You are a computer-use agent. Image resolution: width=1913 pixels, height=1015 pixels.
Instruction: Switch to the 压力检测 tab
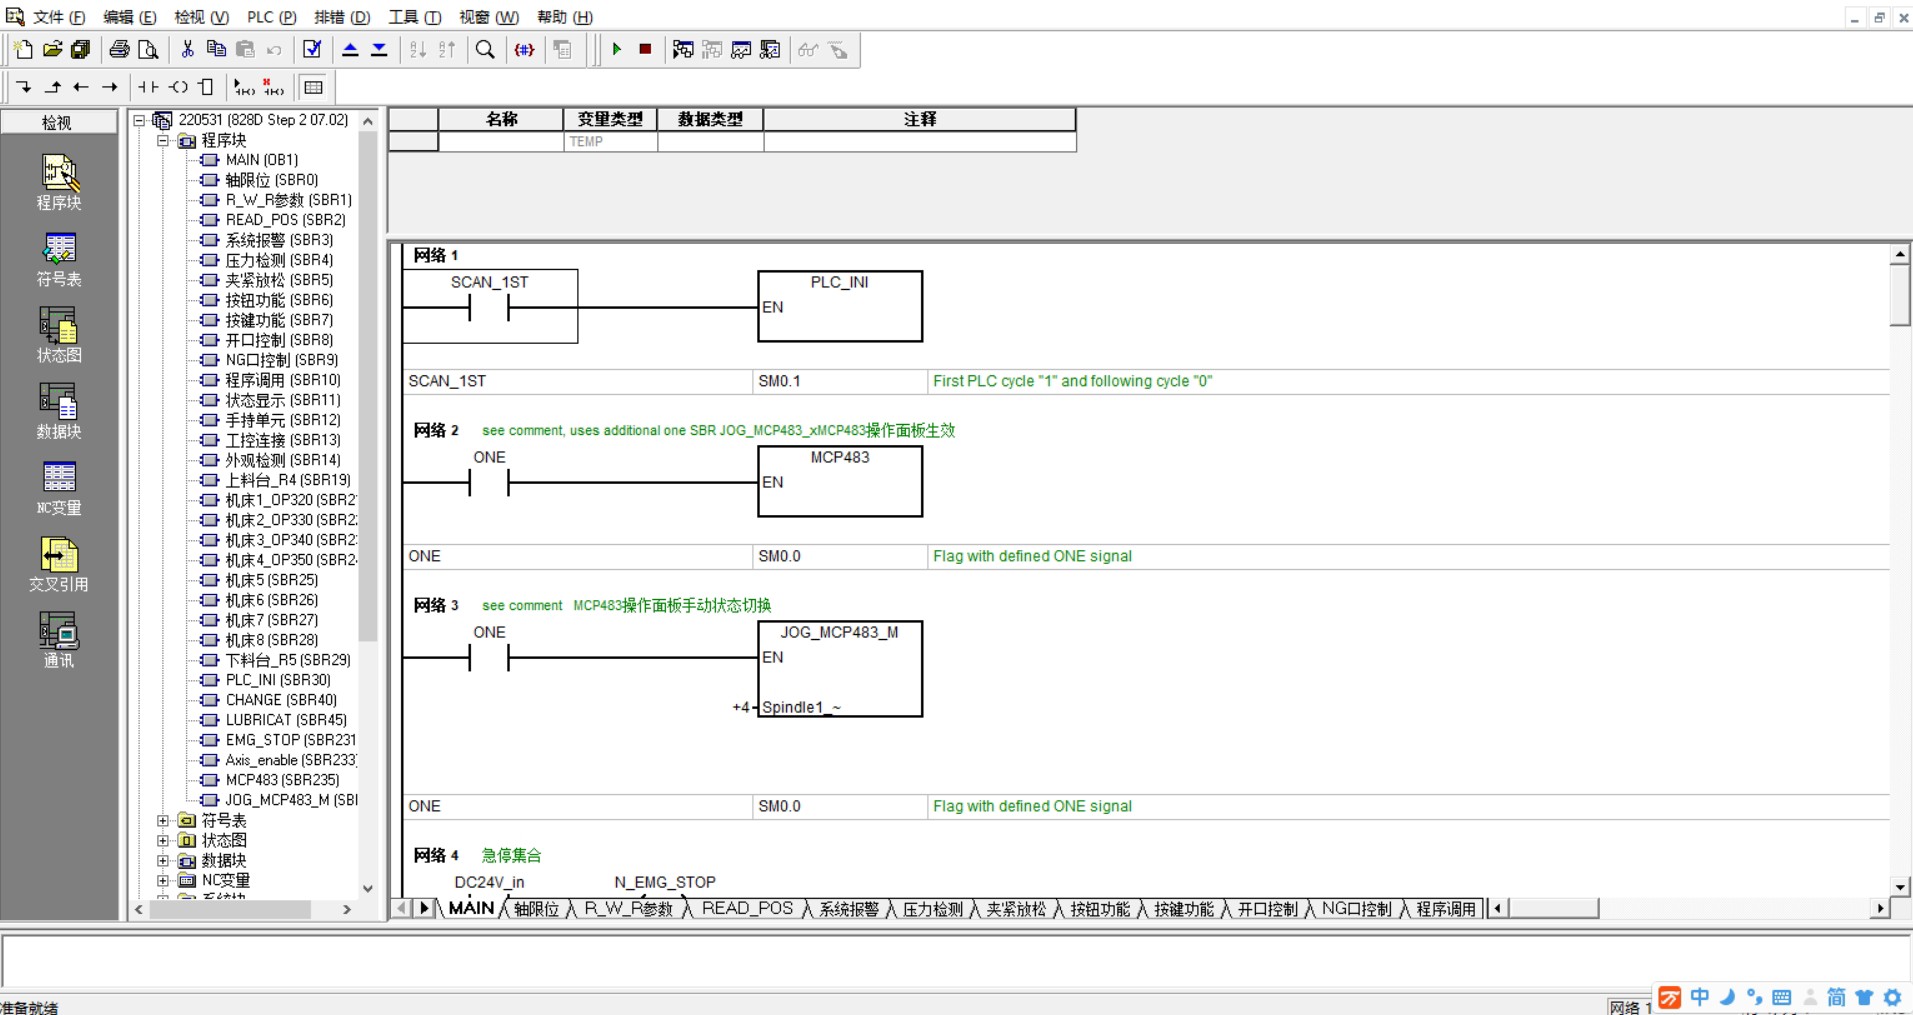[x=932, y=908]
